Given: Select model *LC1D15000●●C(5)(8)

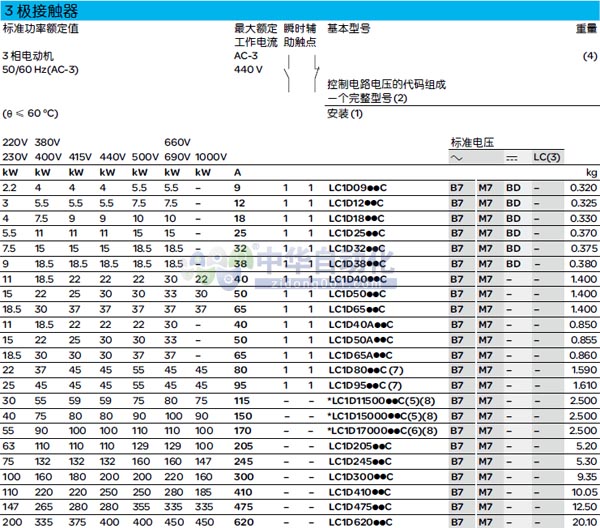Looking at the screenshot, I should point(382,416).
